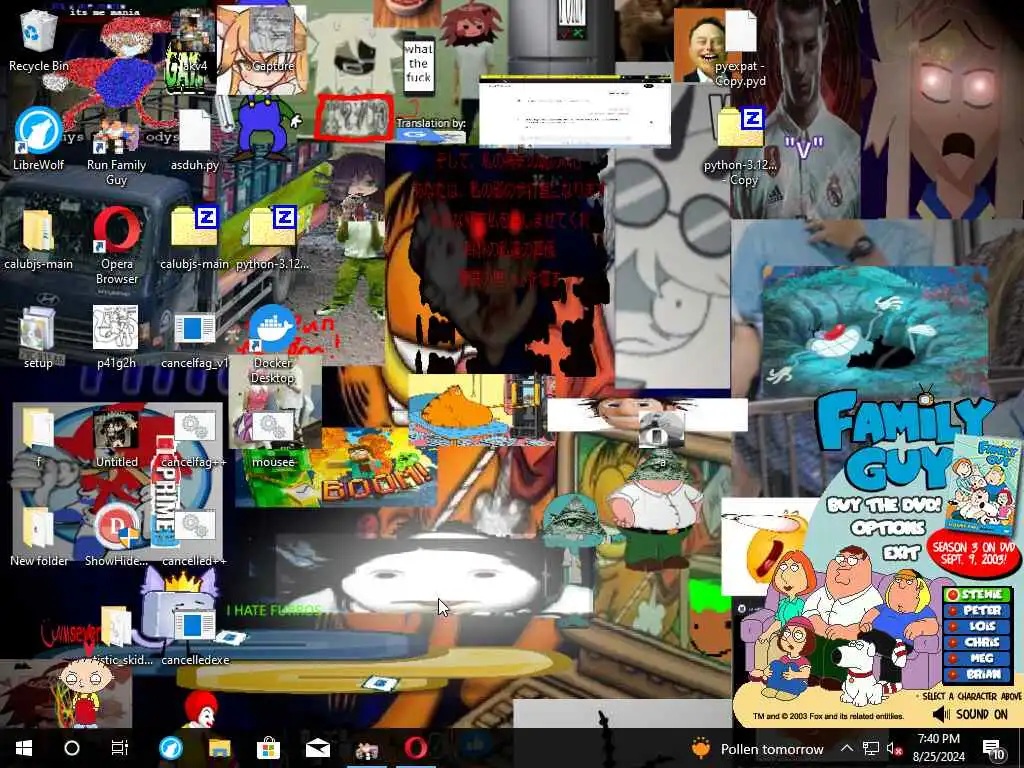Select the calubjs-main folder without zip badge

click(x=38, y=230)
